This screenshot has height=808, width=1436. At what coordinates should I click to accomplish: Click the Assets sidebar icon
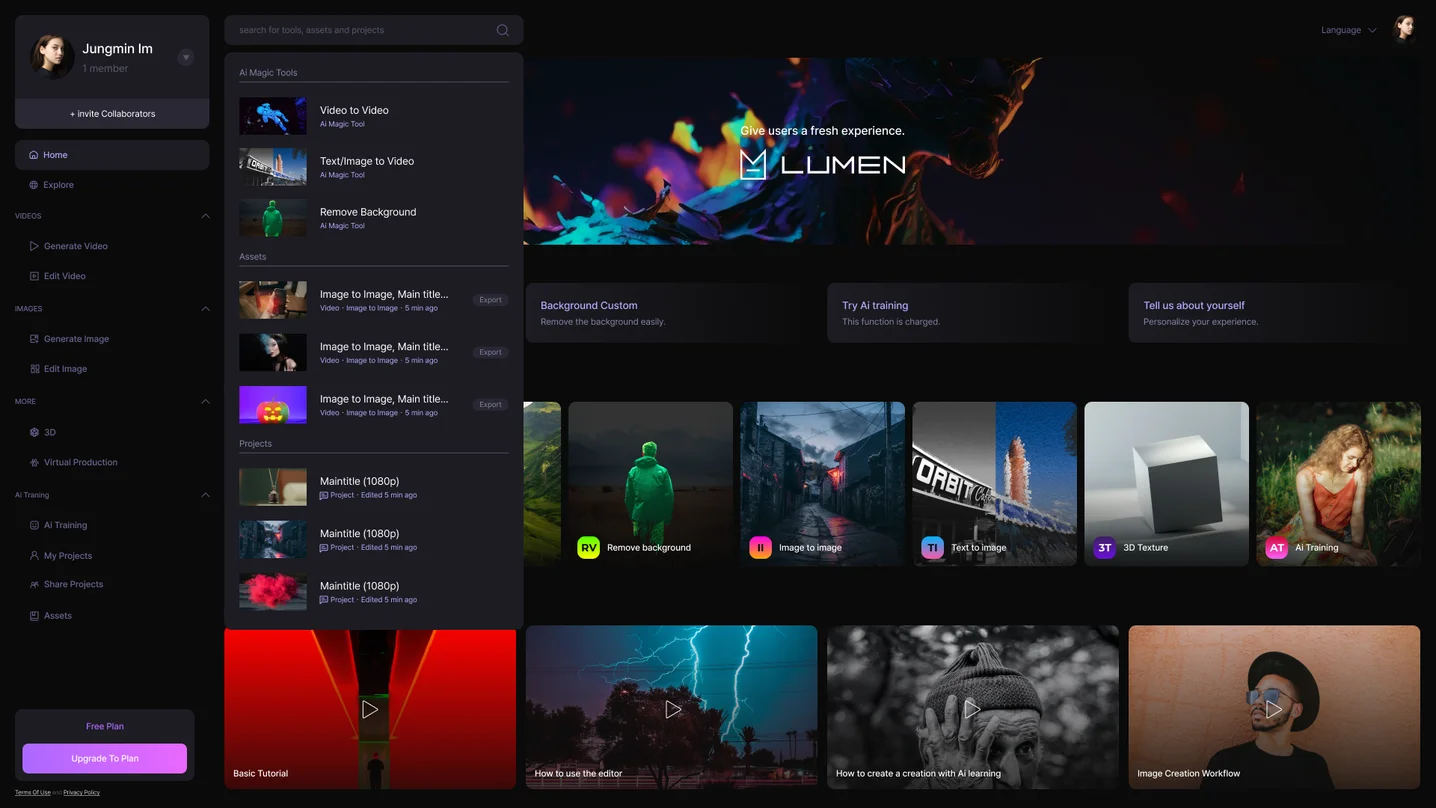pyautogui.click(x=34, y=615)
